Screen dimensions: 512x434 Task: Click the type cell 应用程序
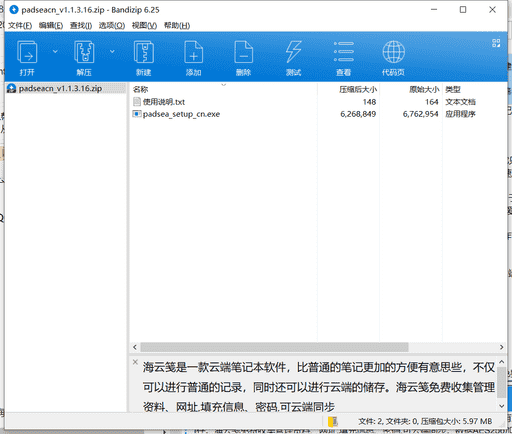[x=460, y=114]
